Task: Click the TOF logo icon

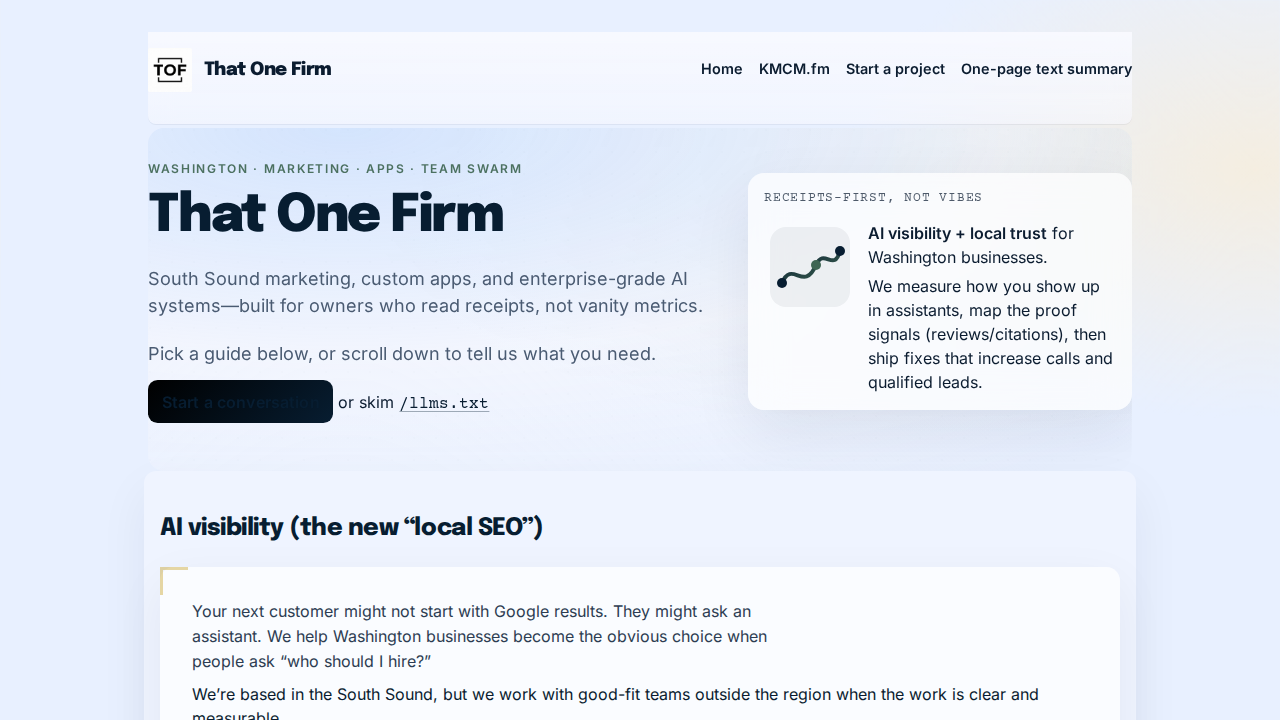Action: 170,70
